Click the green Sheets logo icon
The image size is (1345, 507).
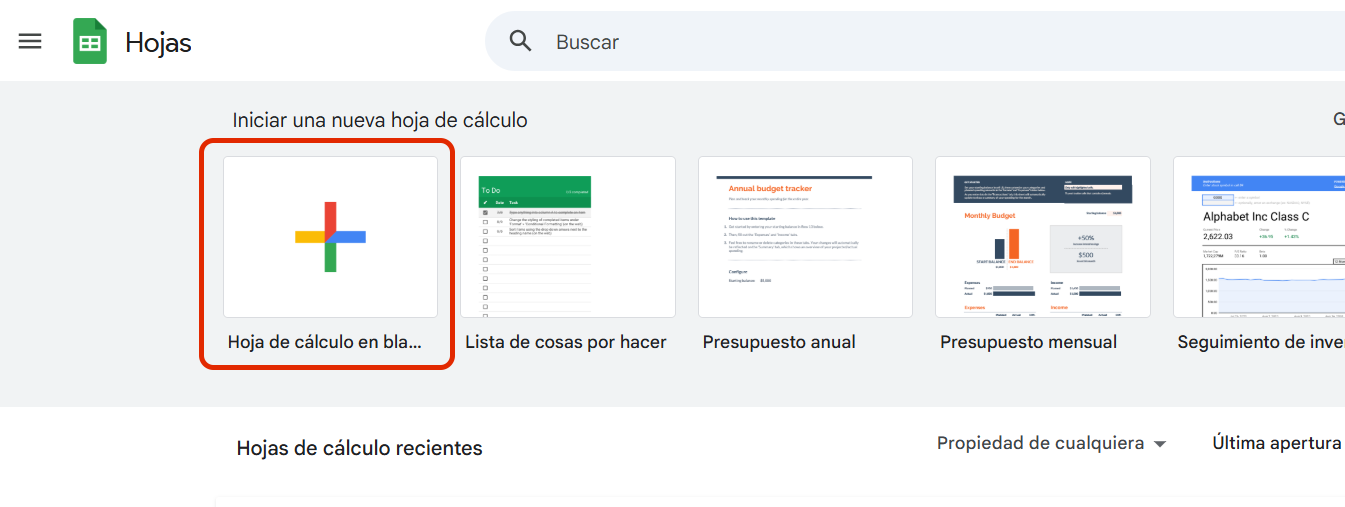point(90,42)
